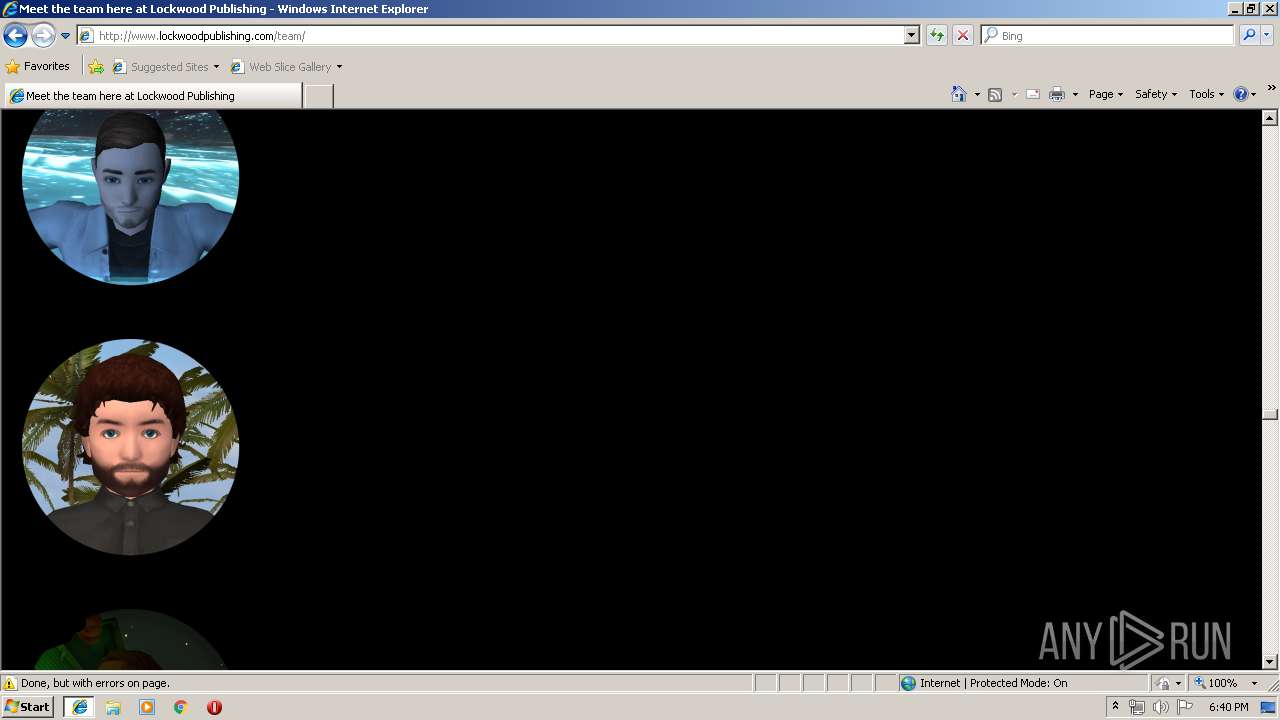Click the blue-haired avatar team photo
Screen dimensions: 1280x720
point(130,197)
